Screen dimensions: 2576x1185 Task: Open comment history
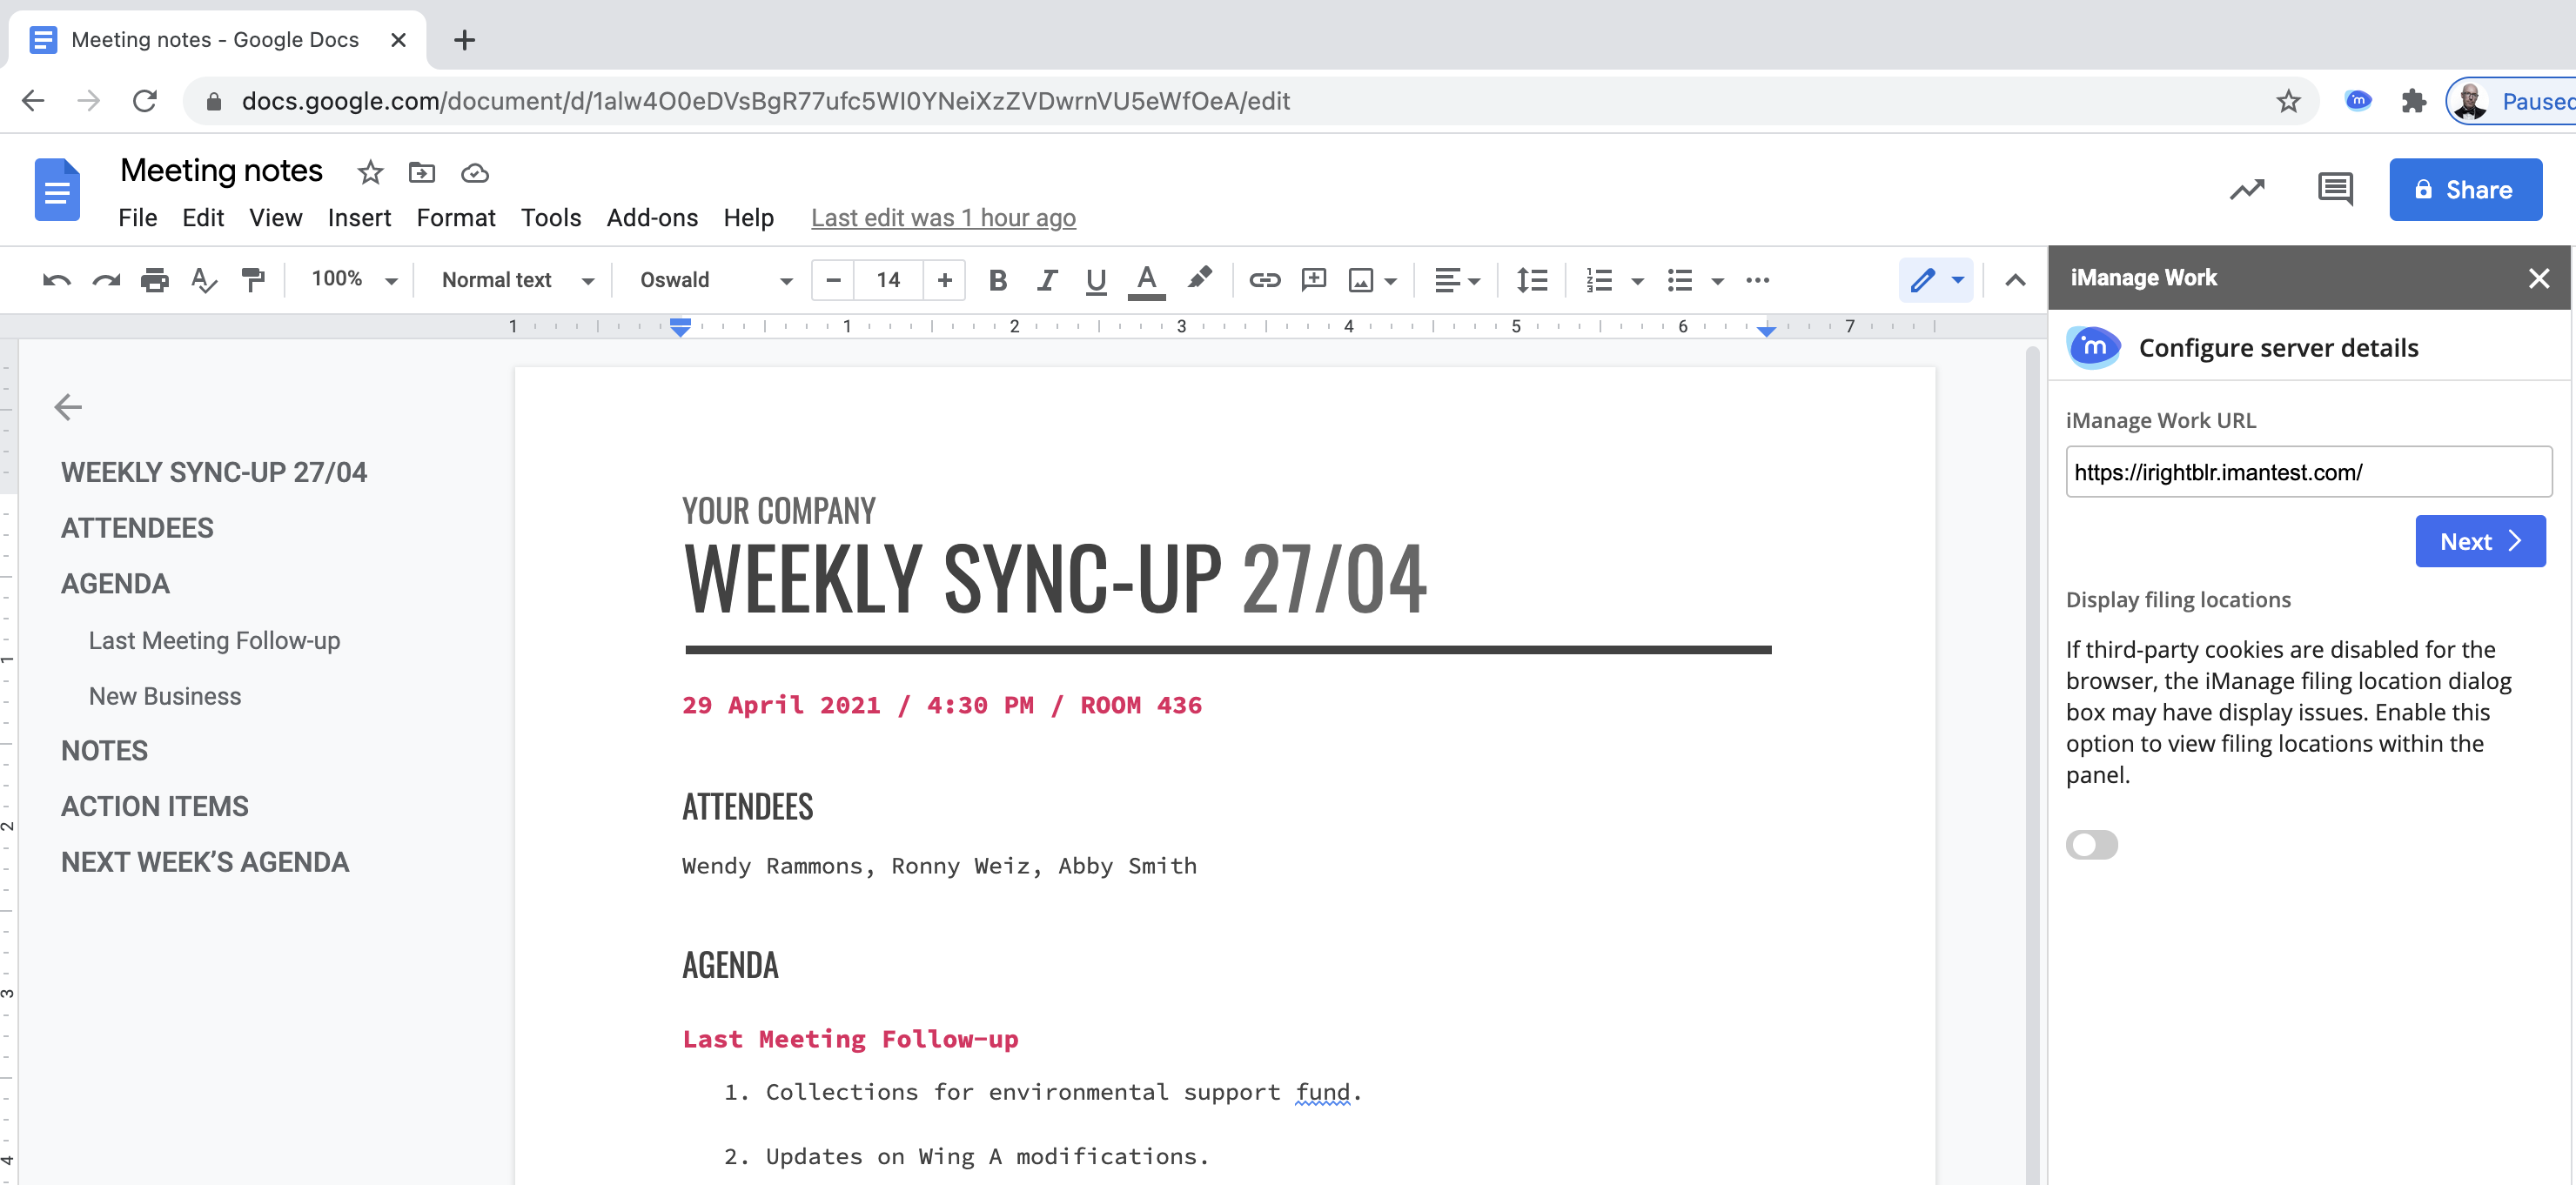click(2334, 189)
